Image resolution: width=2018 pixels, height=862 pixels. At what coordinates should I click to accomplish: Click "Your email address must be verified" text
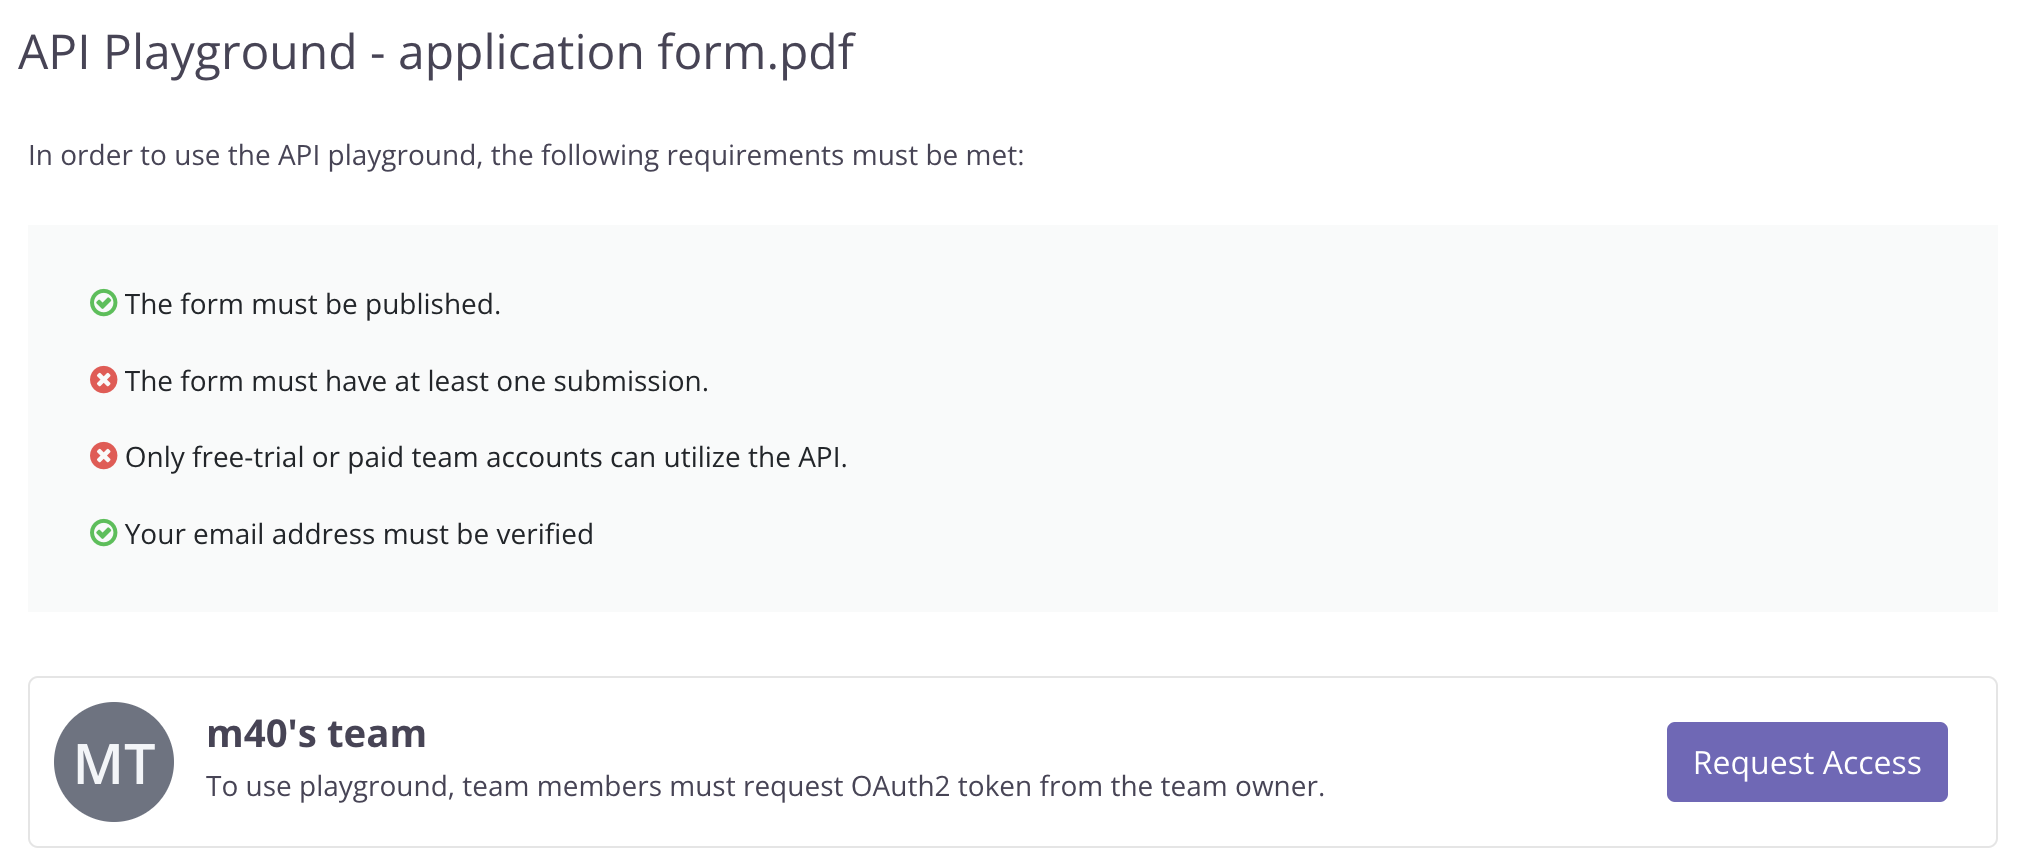point(358,534)
